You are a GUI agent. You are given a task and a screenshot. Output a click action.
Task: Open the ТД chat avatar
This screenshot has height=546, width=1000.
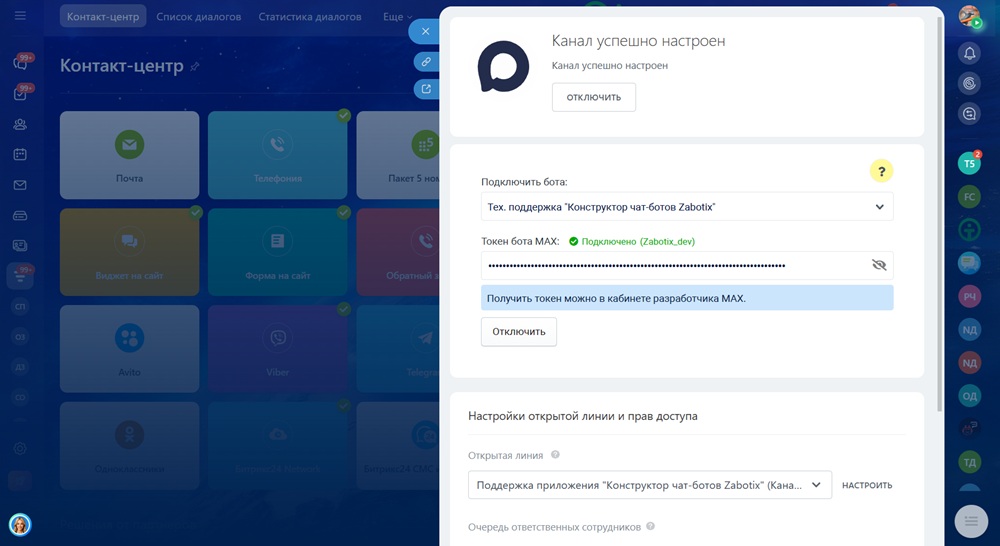coord(969,462)
